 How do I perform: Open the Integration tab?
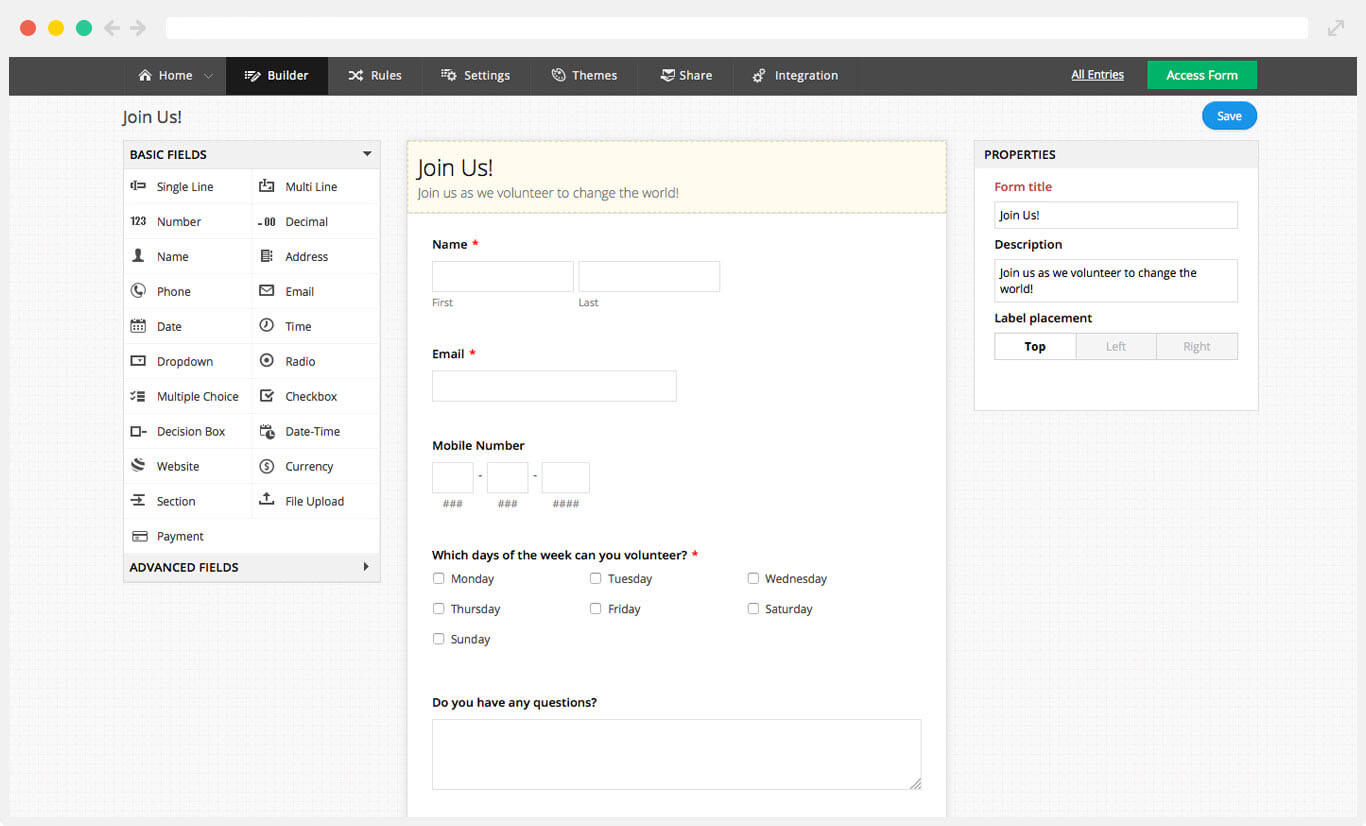click(795, 75)
